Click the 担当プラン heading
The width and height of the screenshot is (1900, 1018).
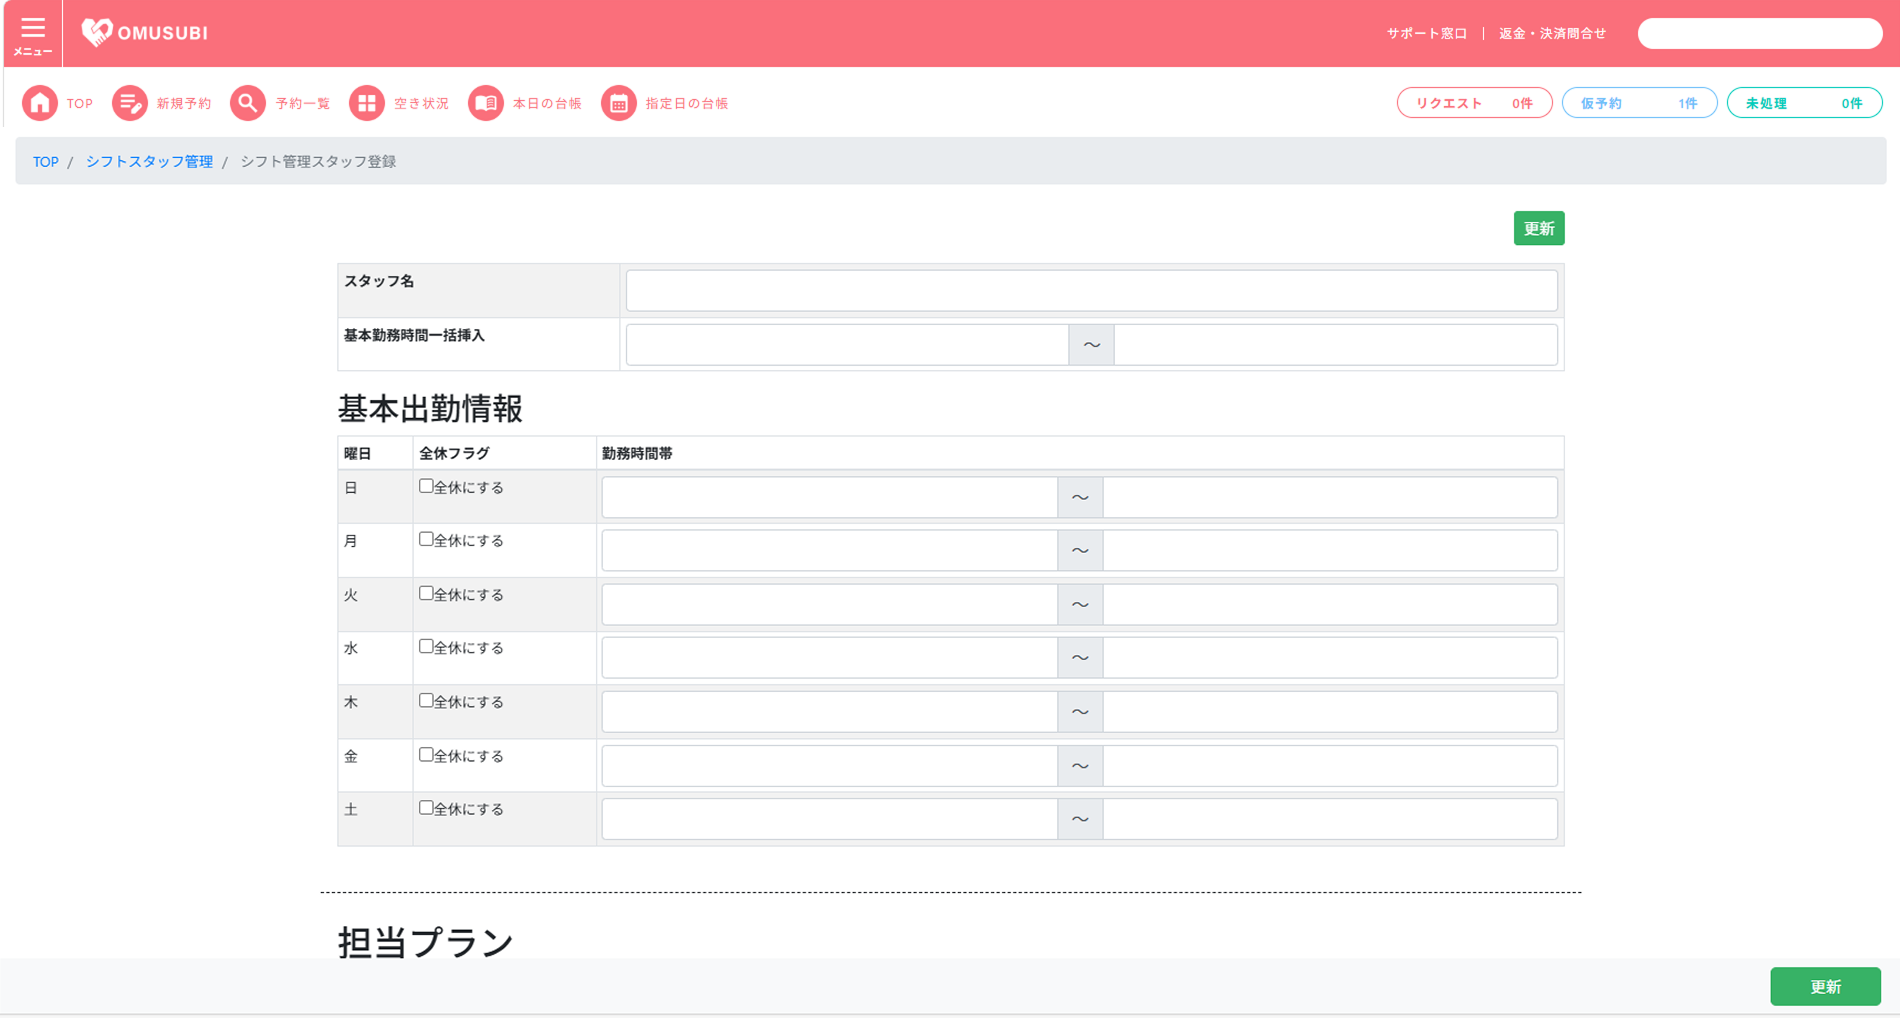pyautogui.click(x=426, y=942)
